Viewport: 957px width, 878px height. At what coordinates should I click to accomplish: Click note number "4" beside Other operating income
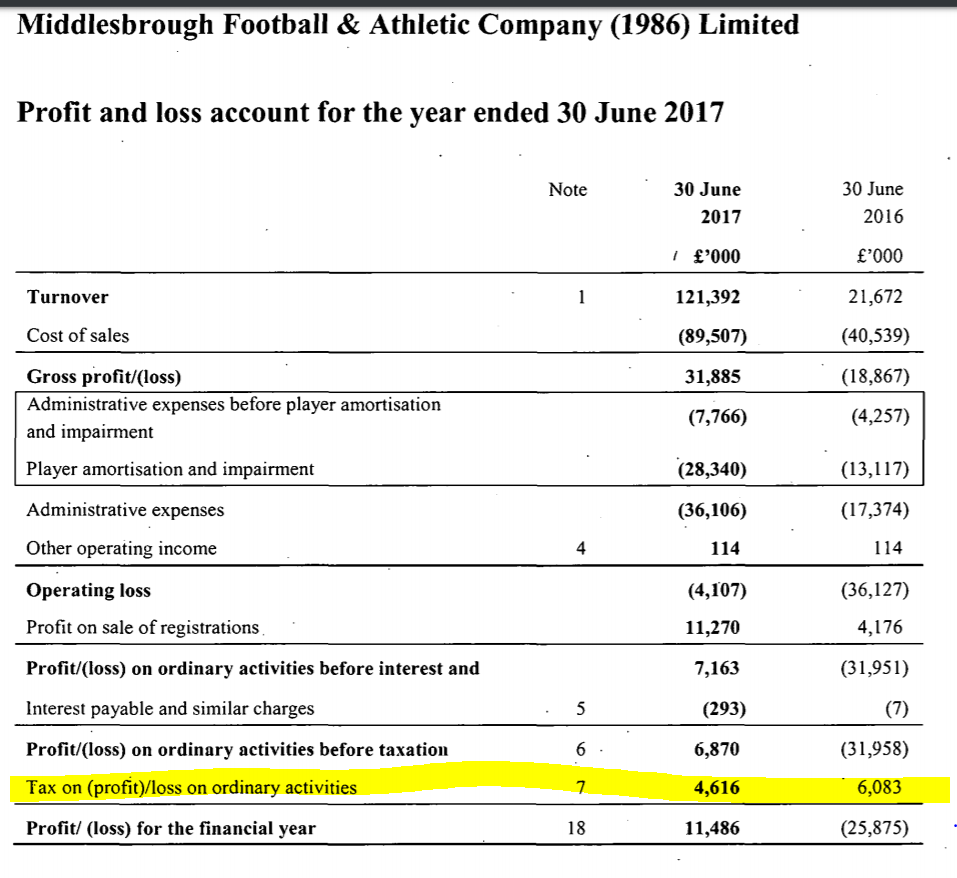coord(580,549)
